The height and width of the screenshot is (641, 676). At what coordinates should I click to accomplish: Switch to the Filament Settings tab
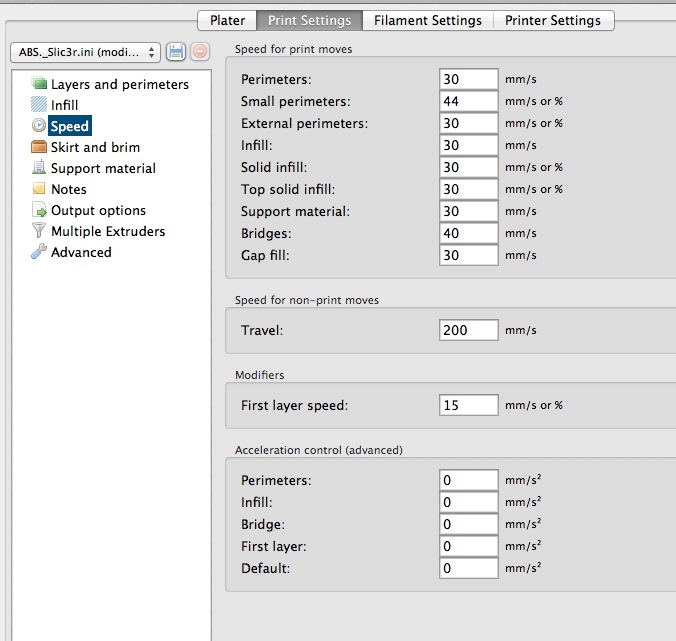pos(427,20)
